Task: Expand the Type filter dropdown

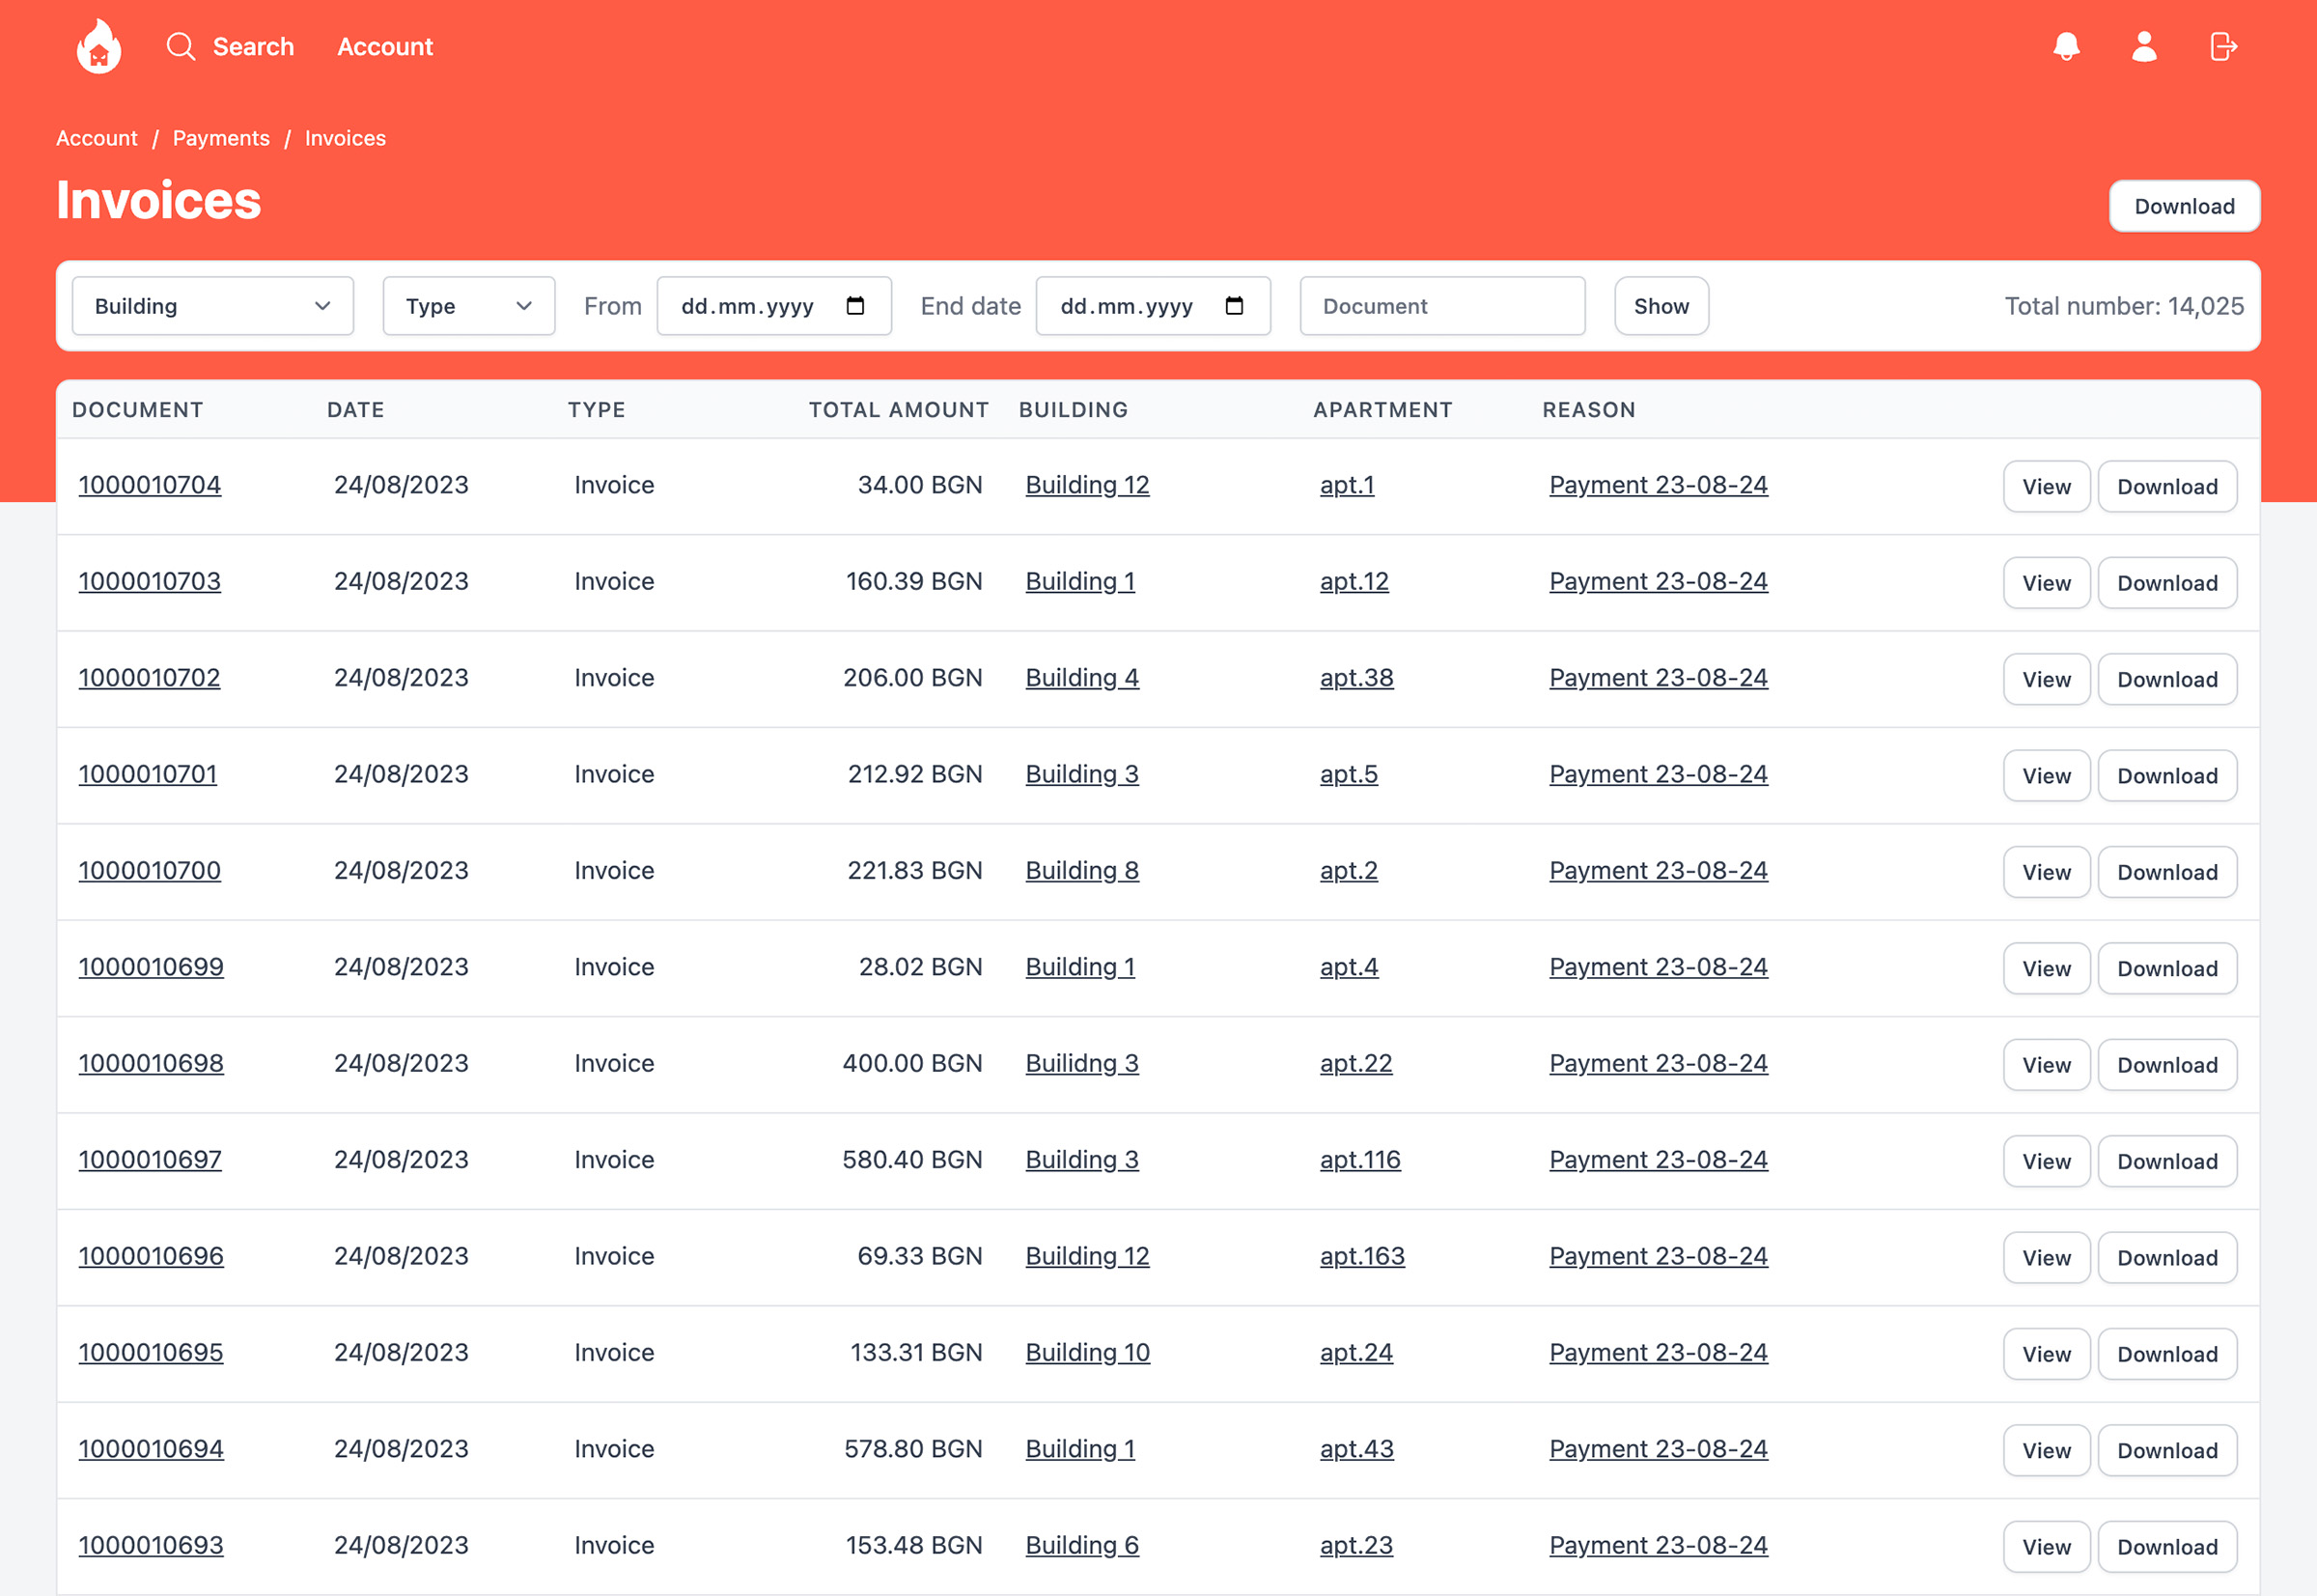Action: (x=469, y=306)
